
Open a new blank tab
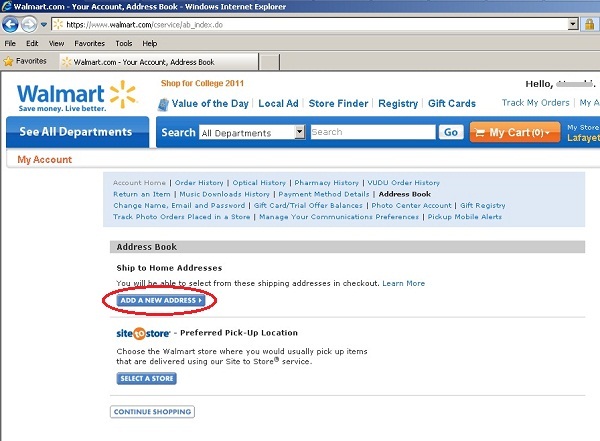[x=269, y=62]
